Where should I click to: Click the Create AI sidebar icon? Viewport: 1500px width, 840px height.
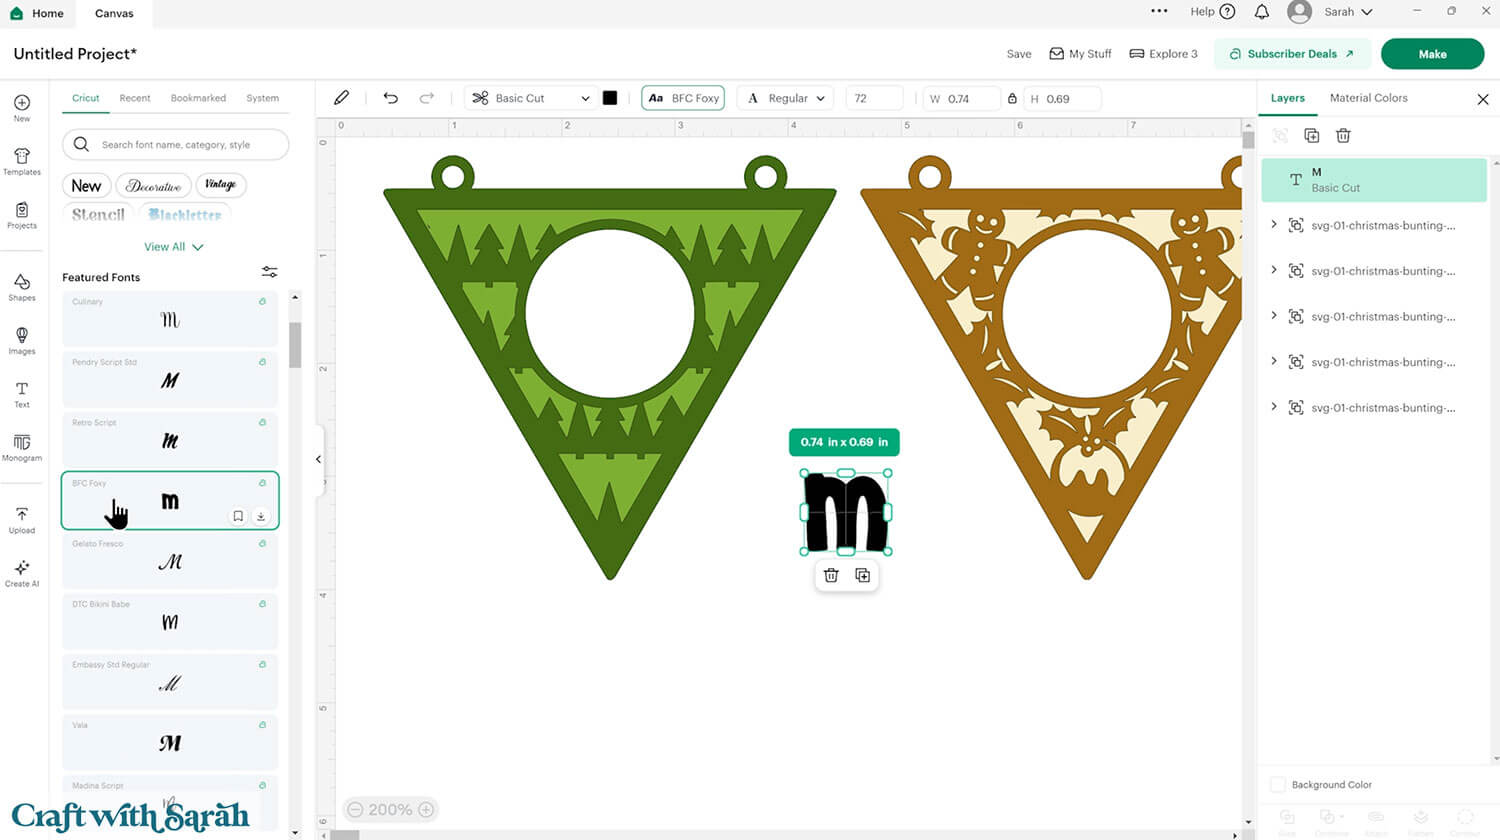[x=21, y=572]
